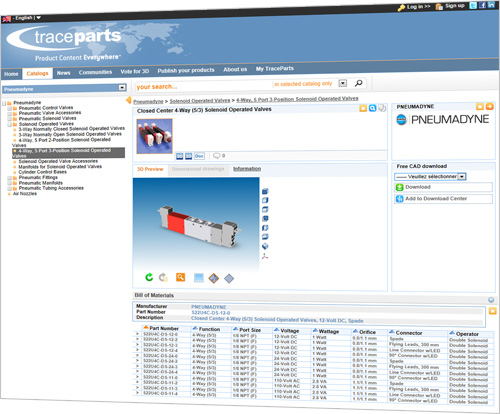Open Publish your products menu item
Viewport: 500px width, 414px height.
[x=186, y=70]
